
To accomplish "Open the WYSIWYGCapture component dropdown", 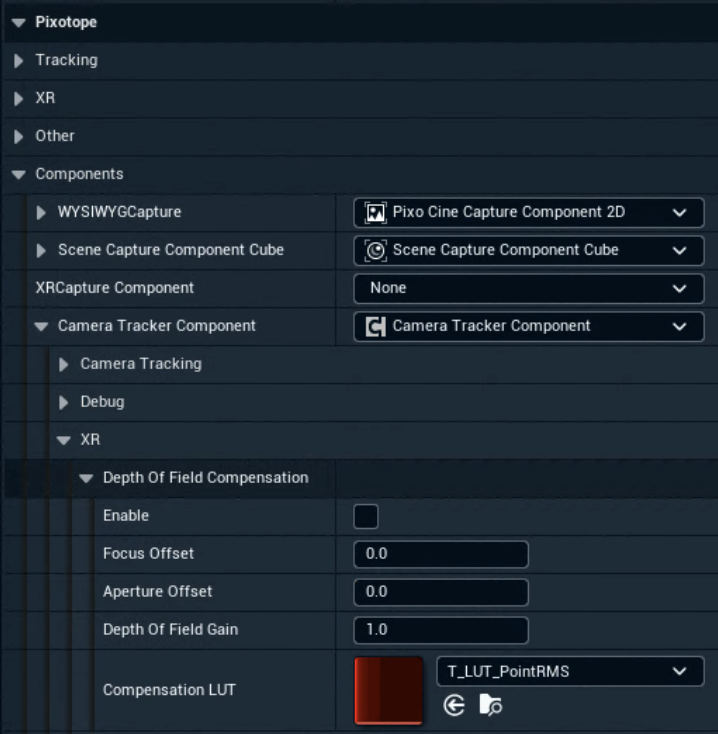I will (x=528, y=212).
